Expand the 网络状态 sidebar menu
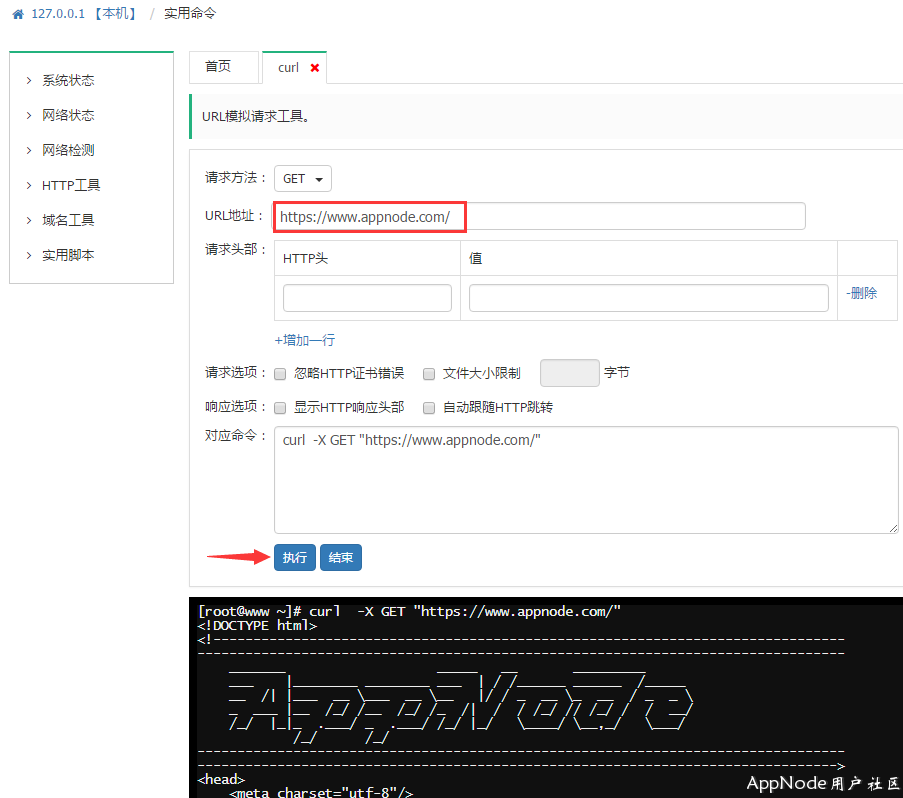903x798 pixels. click(68, 115)
